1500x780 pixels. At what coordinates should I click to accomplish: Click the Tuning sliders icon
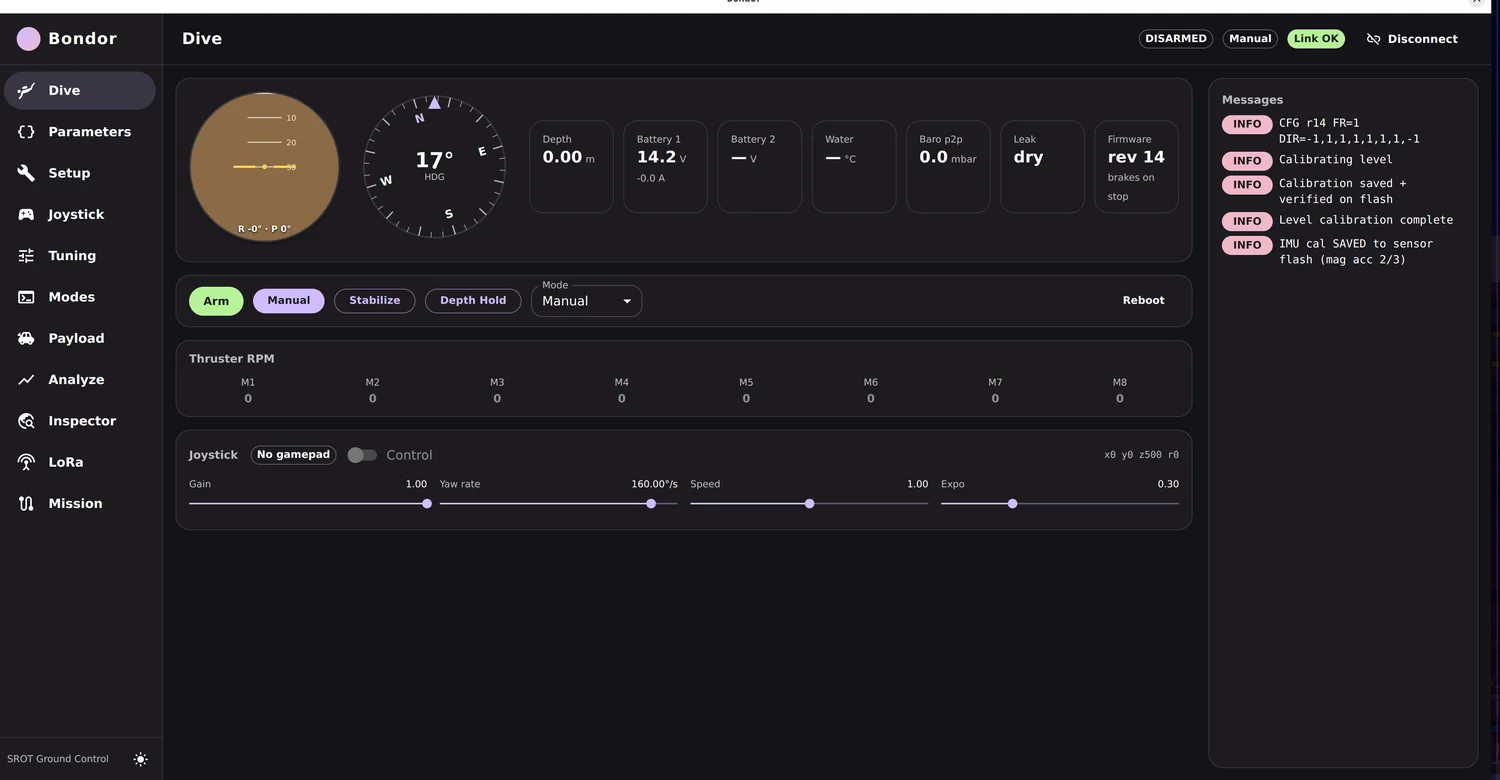coord(26,256)
